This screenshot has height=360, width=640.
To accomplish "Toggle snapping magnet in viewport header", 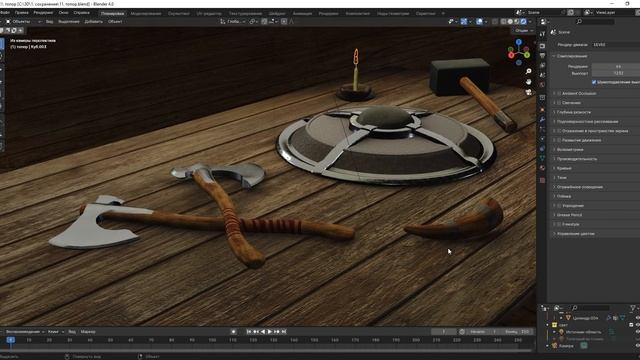I will [264, 22].
